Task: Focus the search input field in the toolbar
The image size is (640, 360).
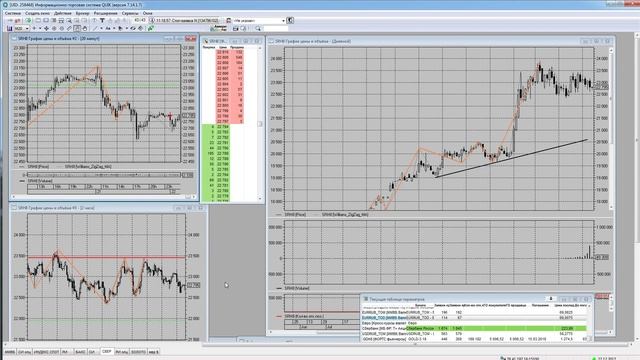Action: pos(276,29)
